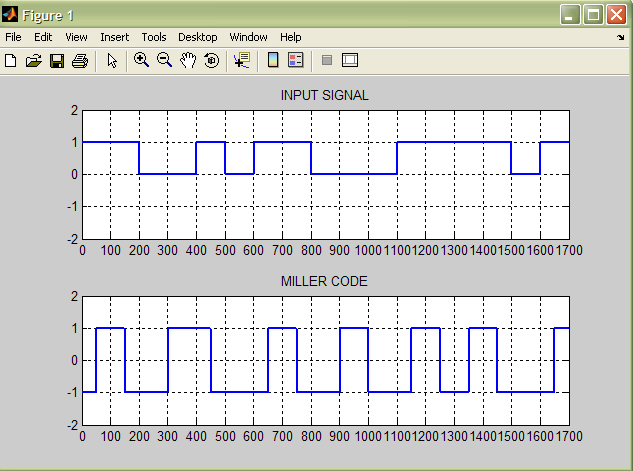Enable the Rotate 3D tool
This screenshot has width=633, height=471.
211,61
